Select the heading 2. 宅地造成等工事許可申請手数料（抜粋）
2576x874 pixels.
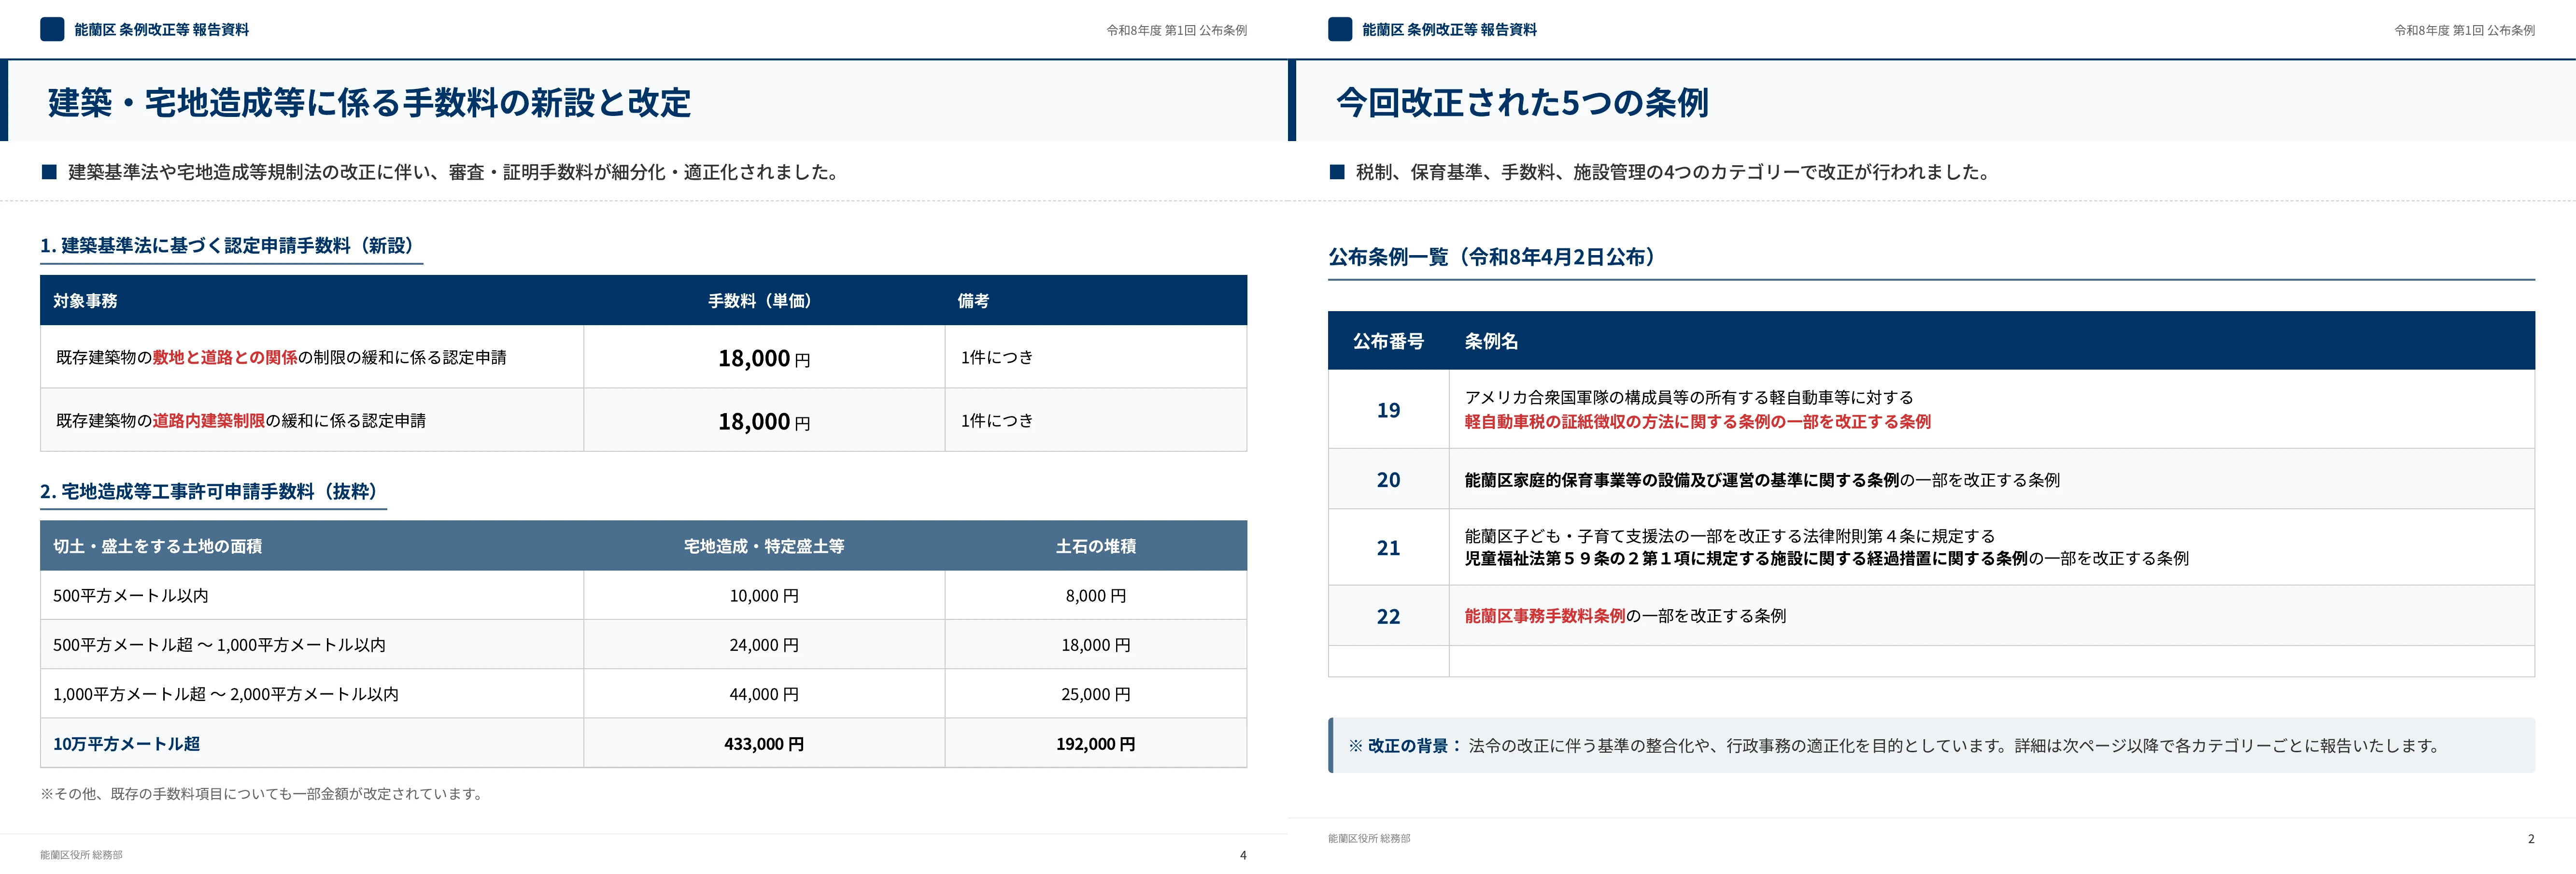click(213, 491)
